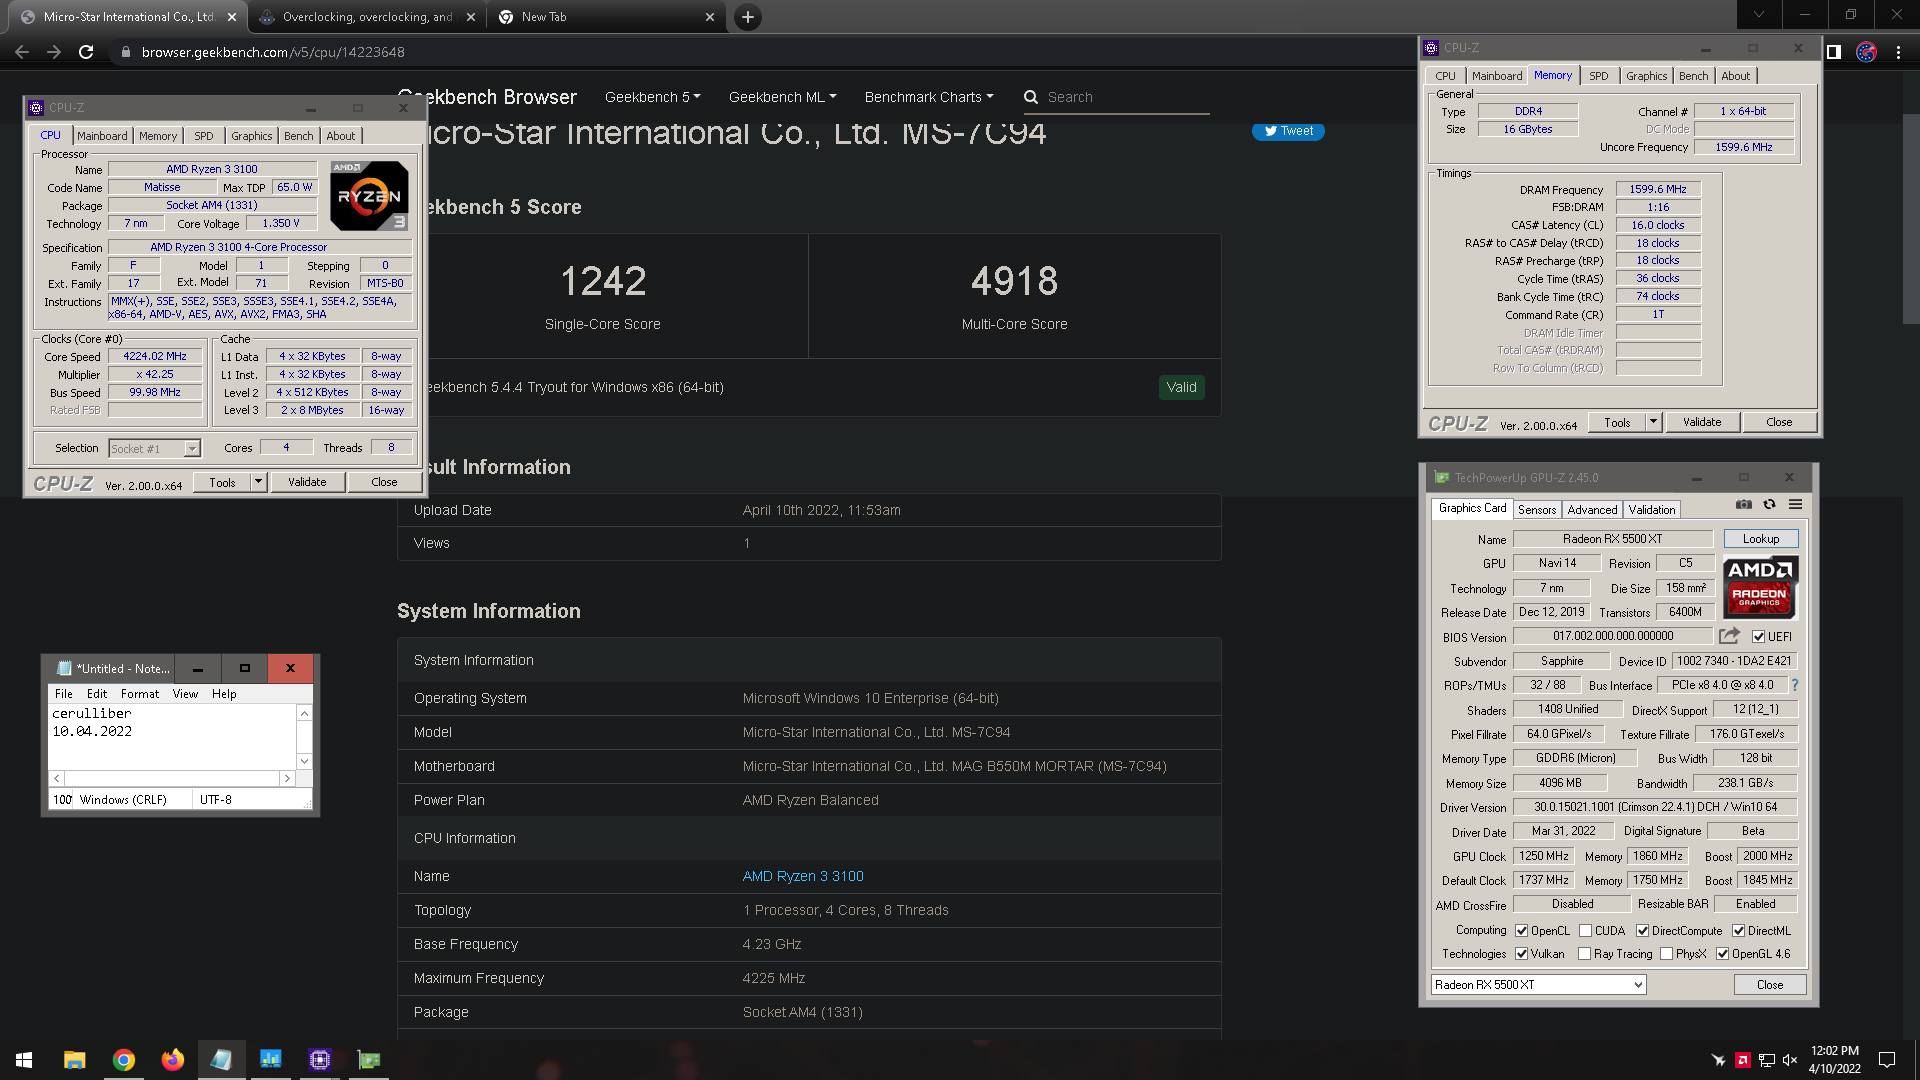Viewport: 1920px width, 1080px height.
Task: Open the Format menu in Notepad
Action: click(140, 694)
